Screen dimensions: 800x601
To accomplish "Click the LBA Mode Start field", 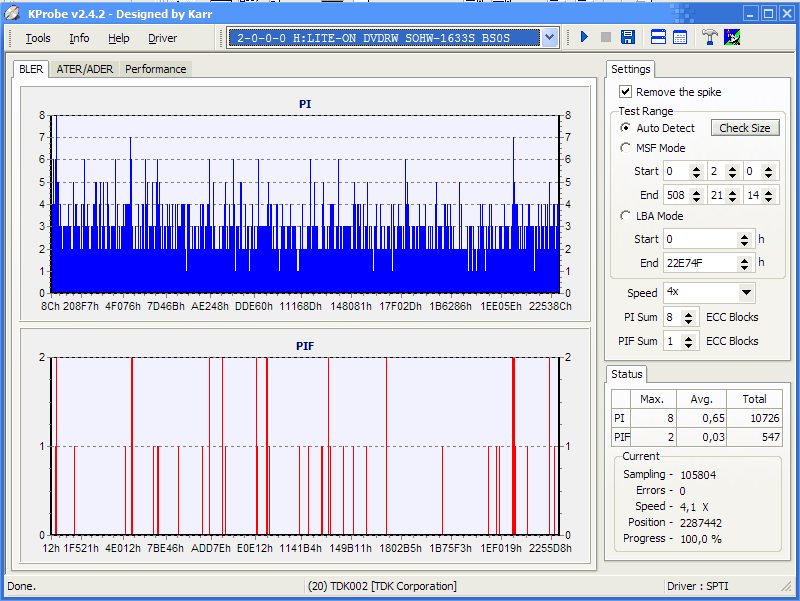I will (x=701, y=239).
